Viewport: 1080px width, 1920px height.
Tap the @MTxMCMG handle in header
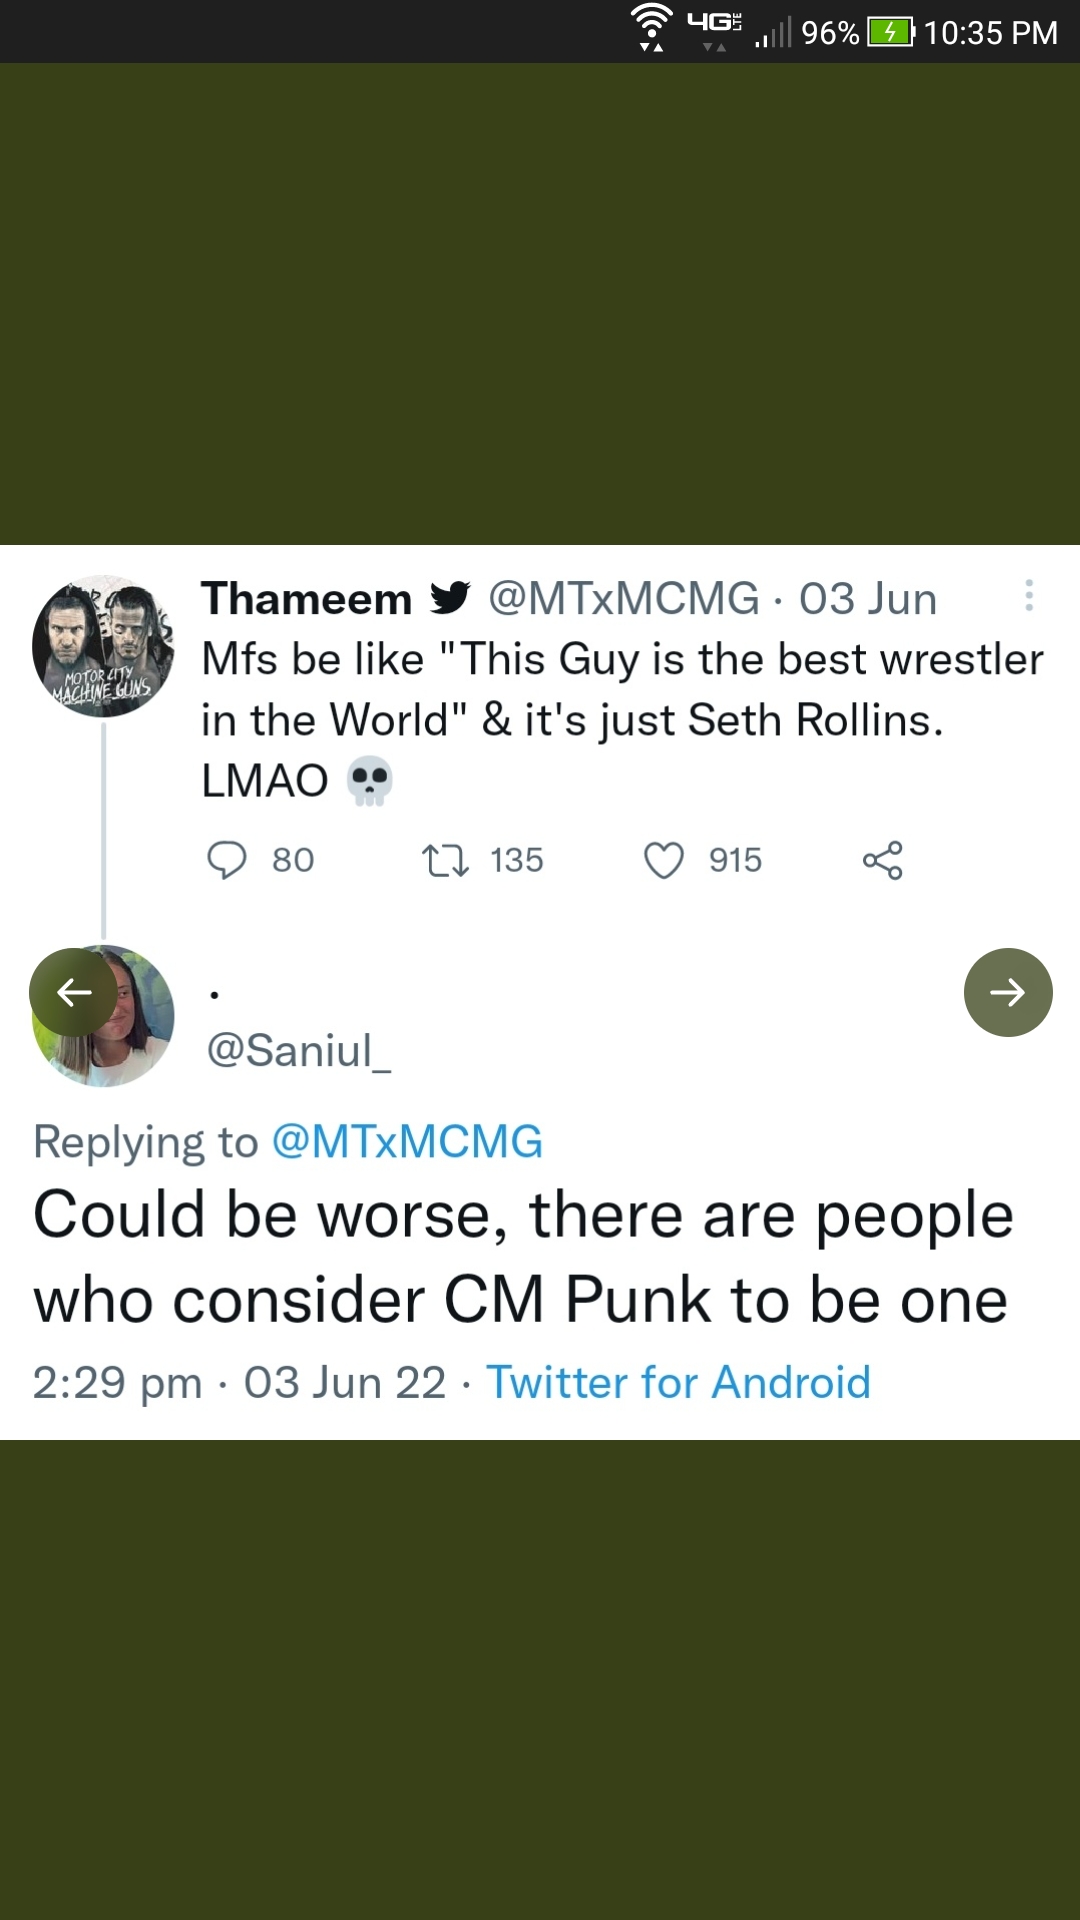(x=623, y=599)
